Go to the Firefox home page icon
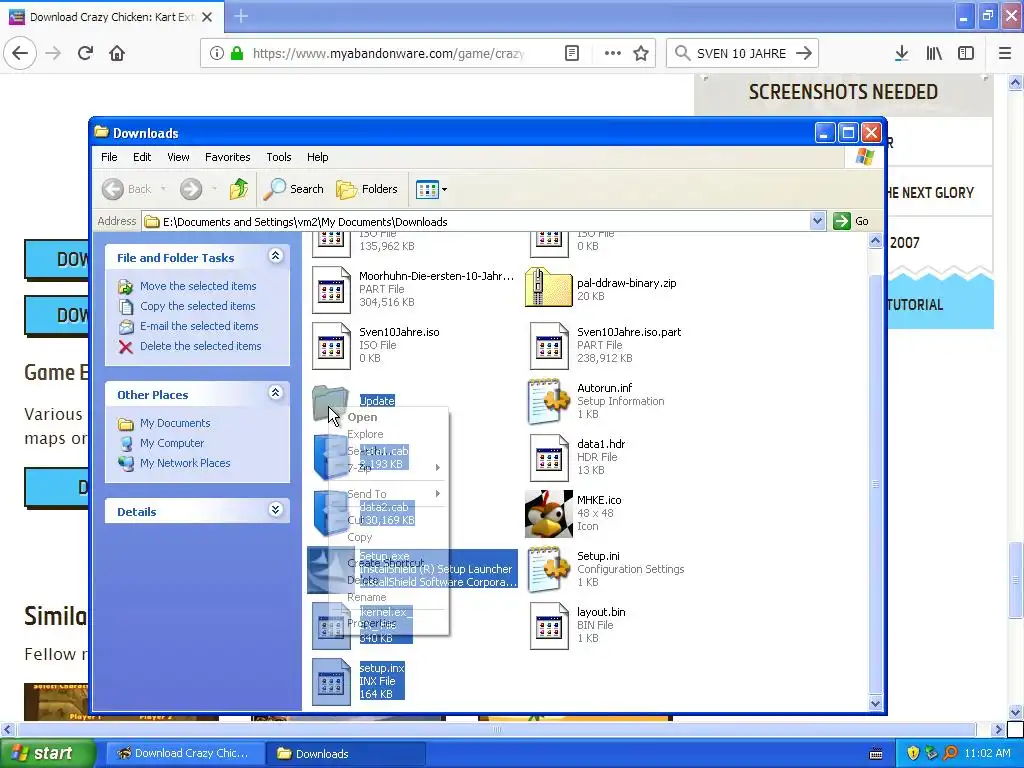This screenshot has height=768, width=1024. pyautogui.click(x=117, y=53)
